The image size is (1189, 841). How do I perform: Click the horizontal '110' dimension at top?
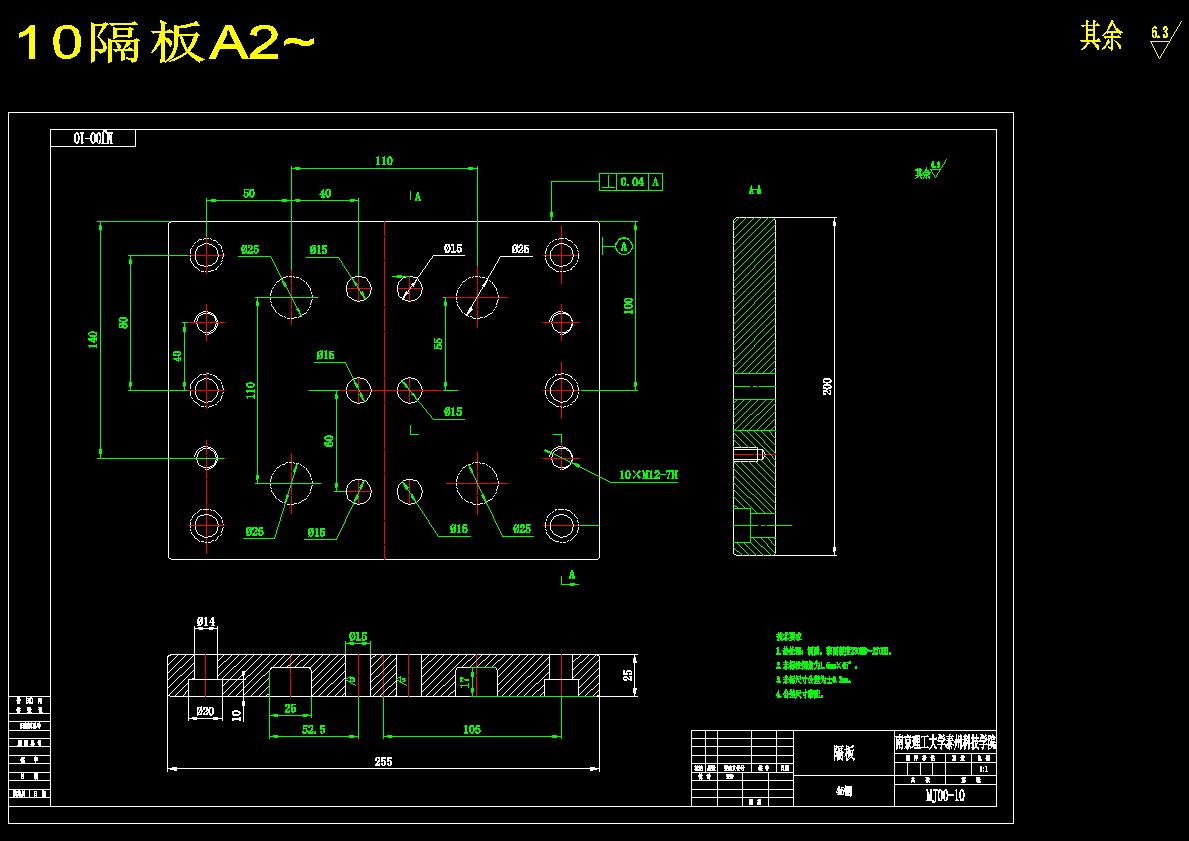point(384,161)
